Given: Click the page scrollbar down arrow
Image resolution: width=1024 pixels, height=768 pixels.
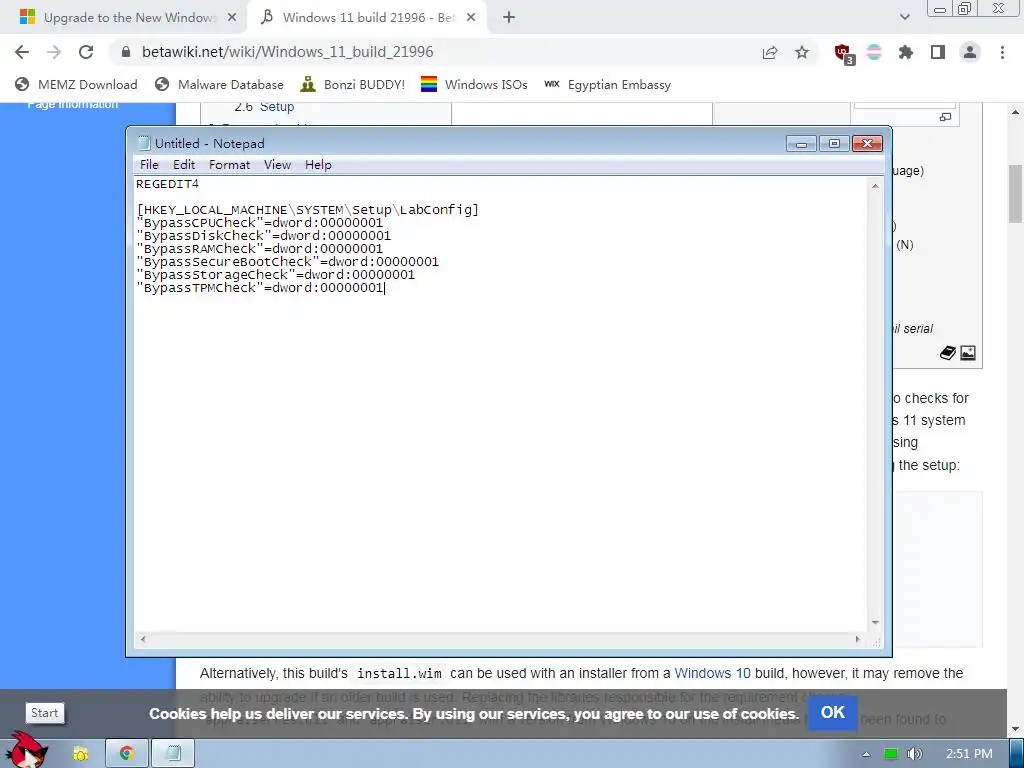Looking at the screenshot, I should pos(1016,729).
